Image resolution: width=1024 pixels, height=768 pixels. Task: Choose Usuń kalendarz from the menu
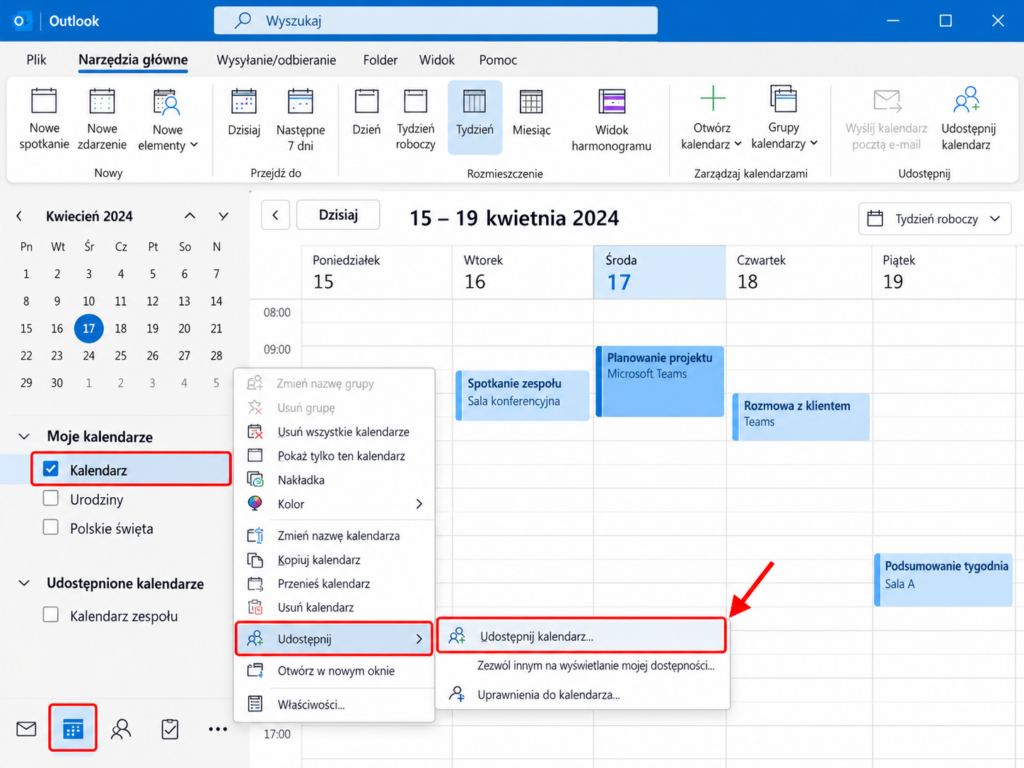(x=334, y=607)
